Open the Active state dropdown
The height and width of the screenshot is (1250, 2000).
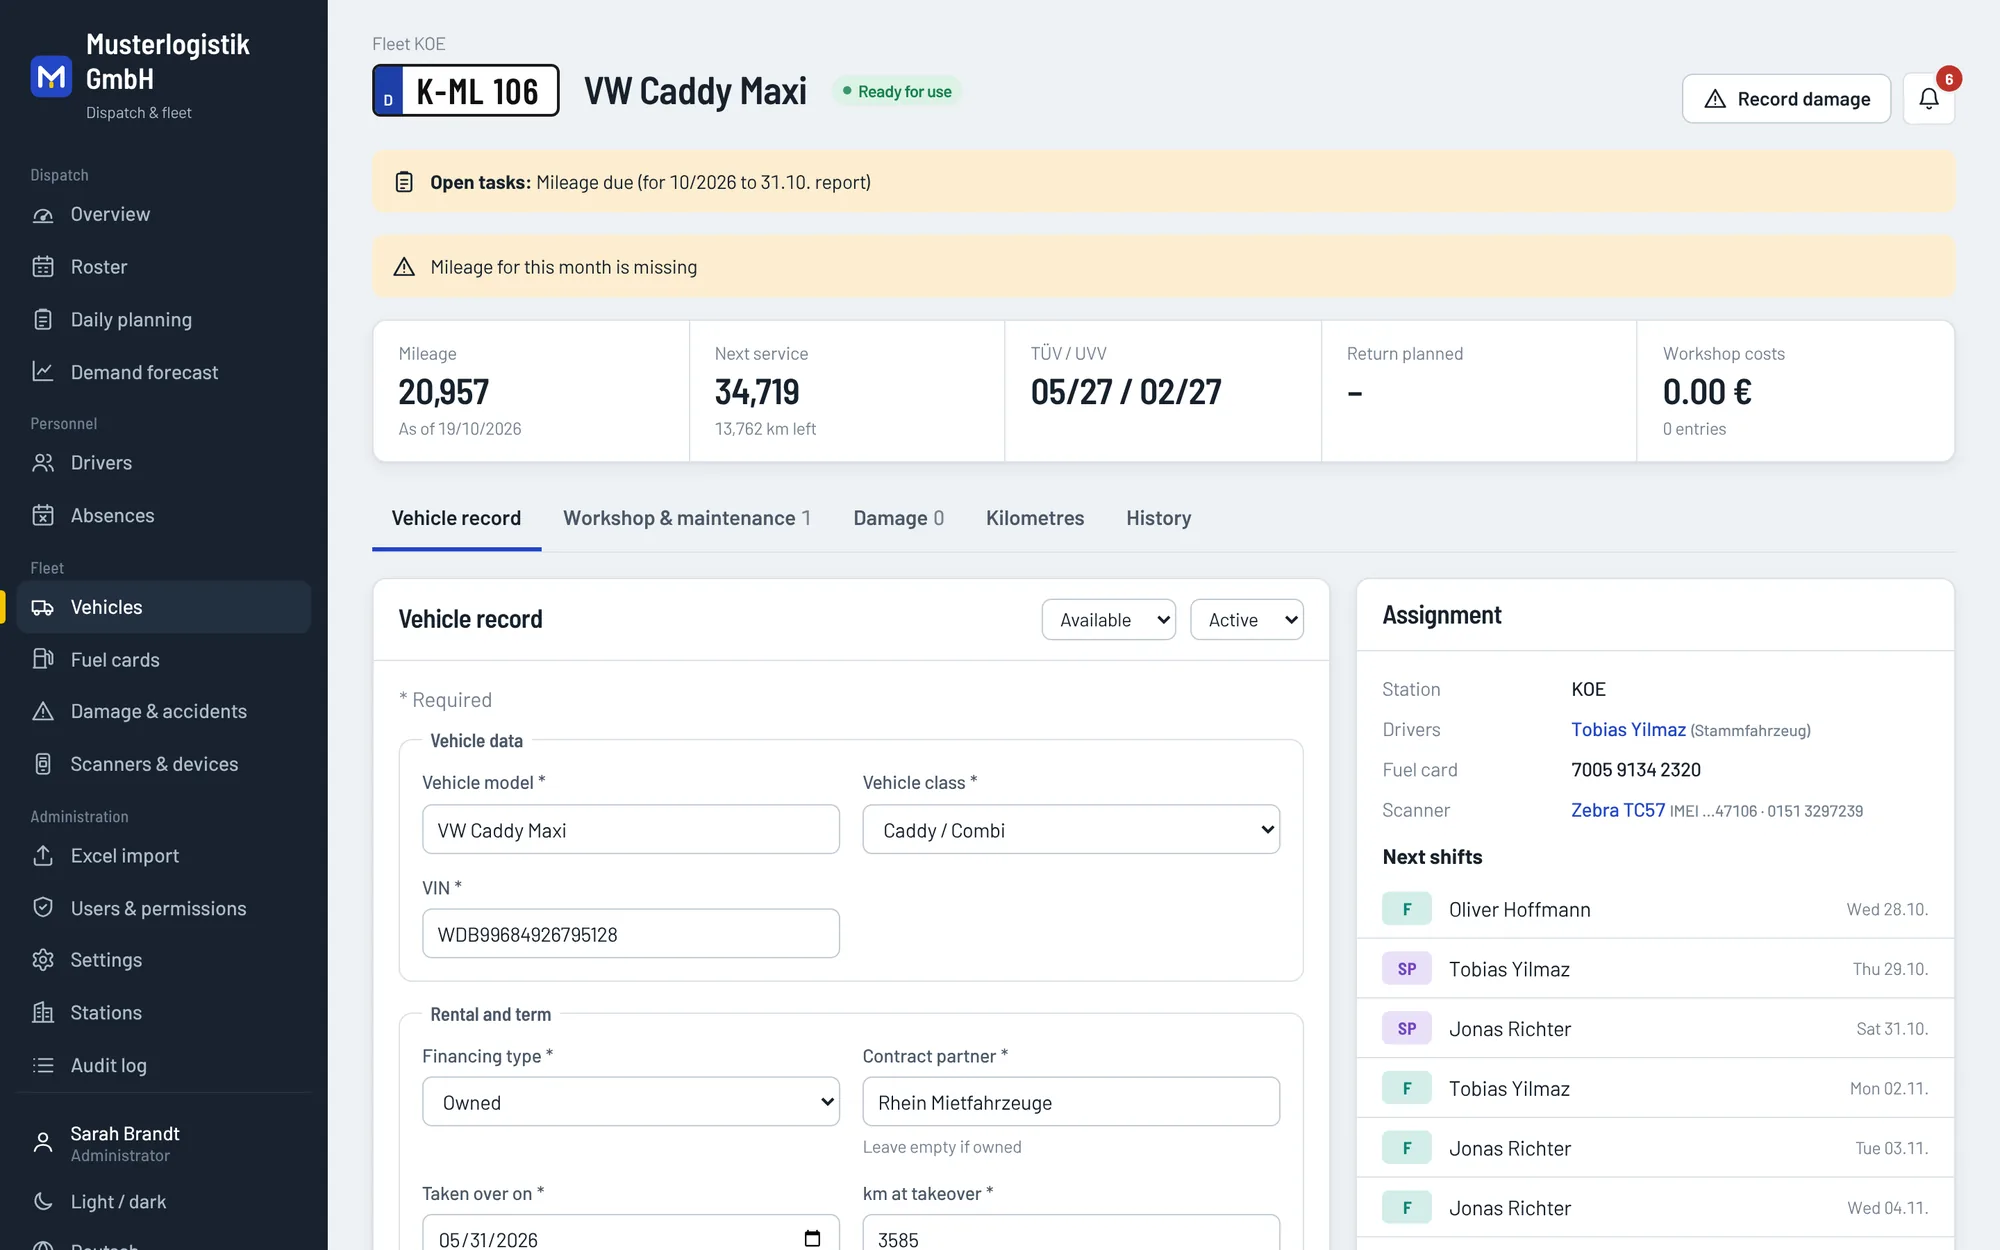coord(1246,620)
